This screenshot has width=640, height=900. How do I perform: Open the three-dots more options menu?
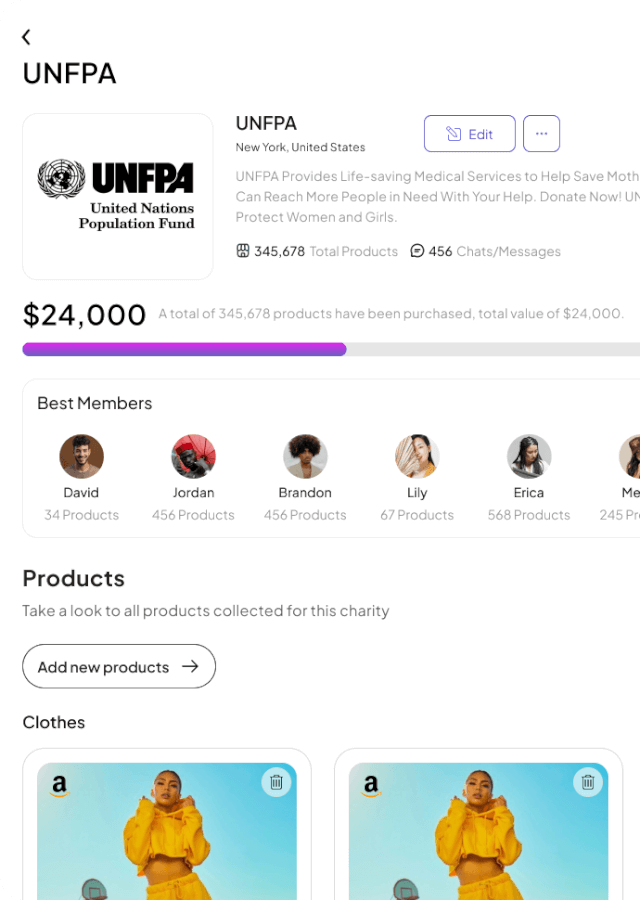541,134
